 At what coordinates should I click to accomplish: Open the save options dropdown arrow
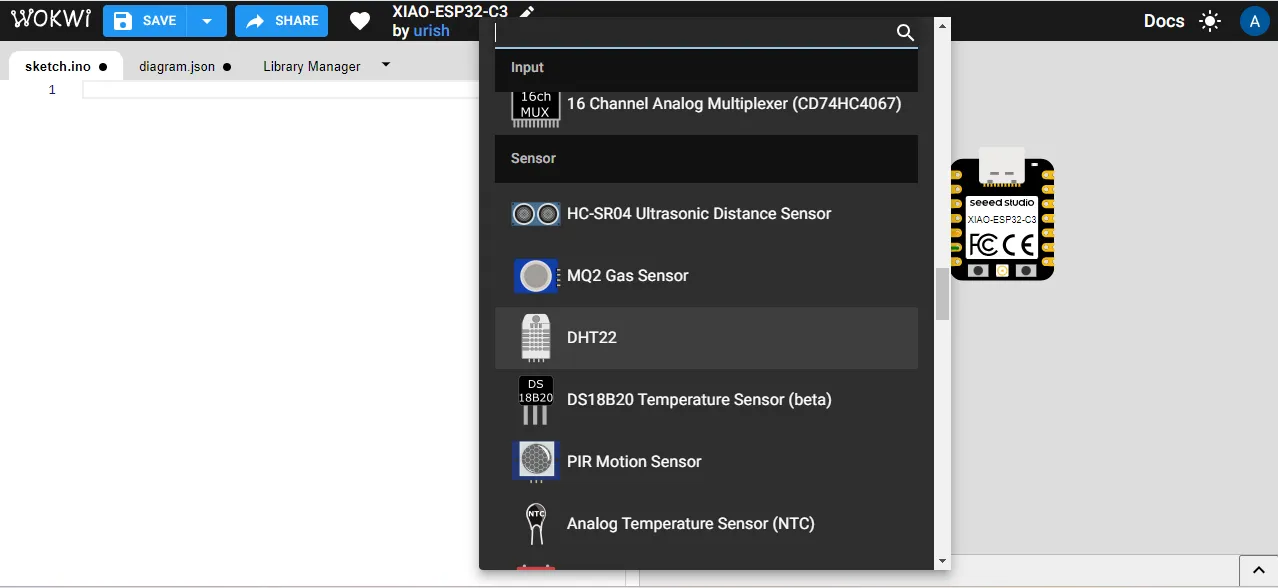(x=207, y=21)
